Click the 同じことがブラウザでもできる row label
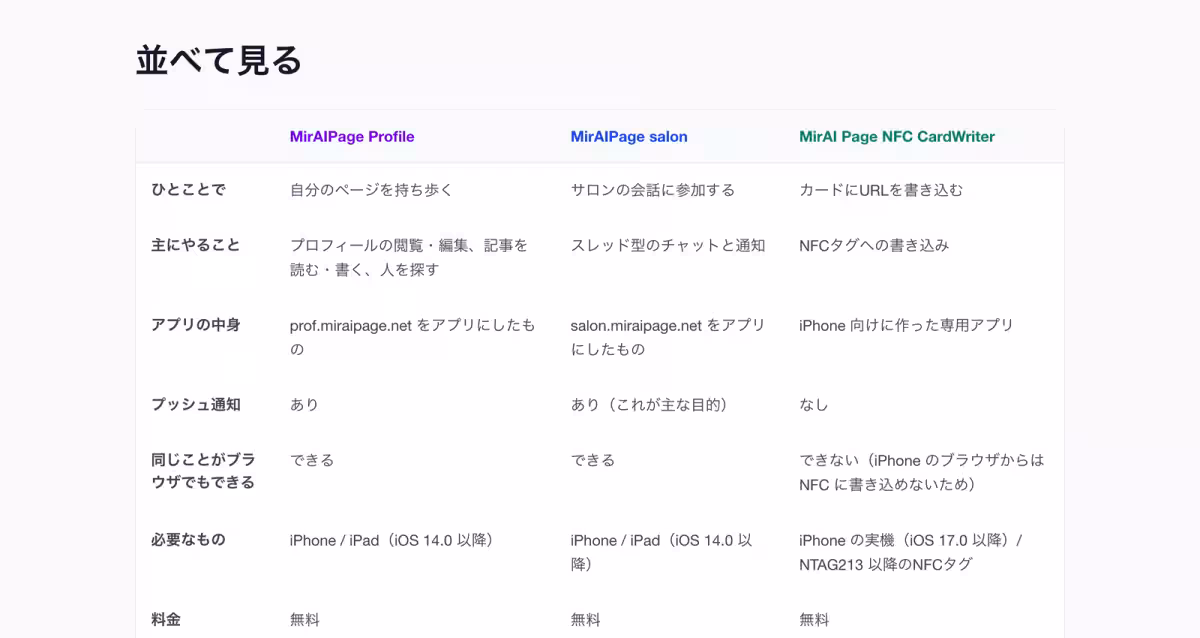The height and width of the screenshot is (638, 1200). click(x=203, y=472)
